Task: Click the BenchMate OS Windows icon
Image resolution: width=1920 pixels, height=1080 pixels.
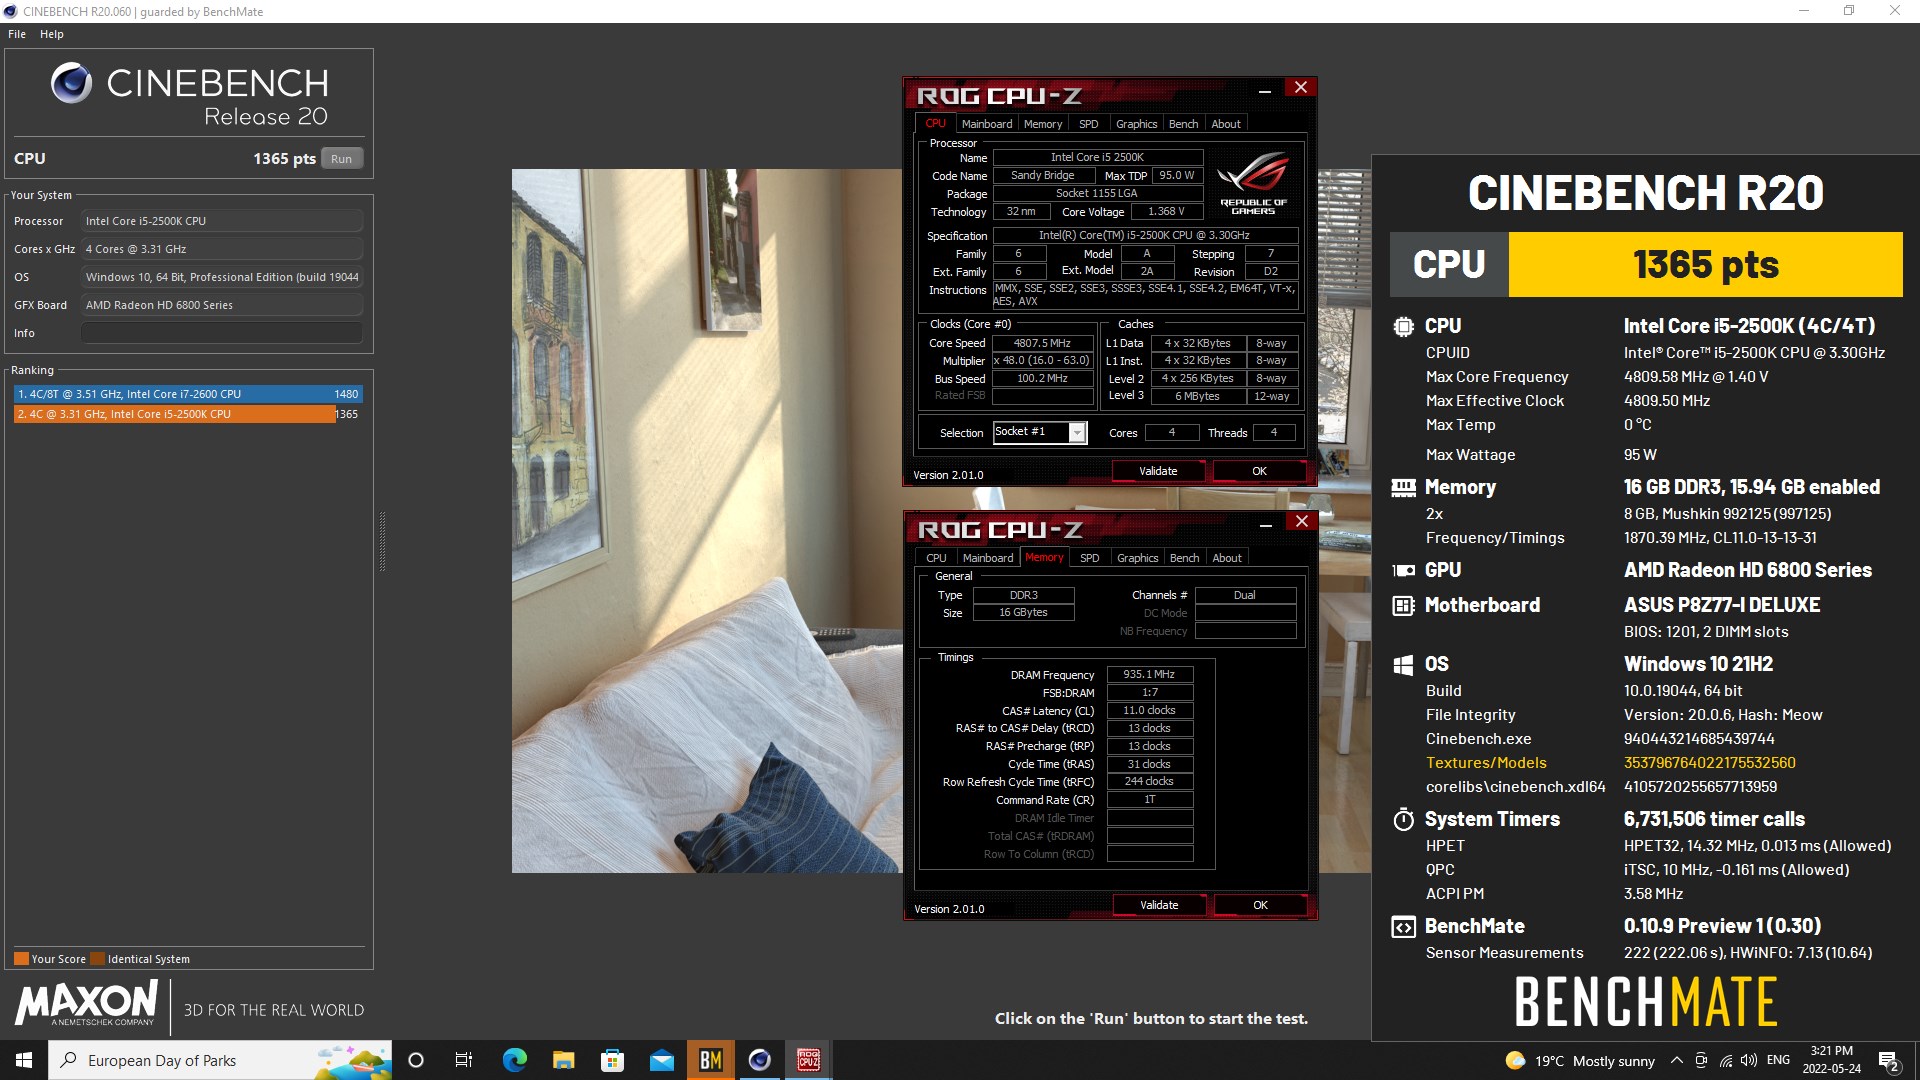Action: pos(1403,665)
